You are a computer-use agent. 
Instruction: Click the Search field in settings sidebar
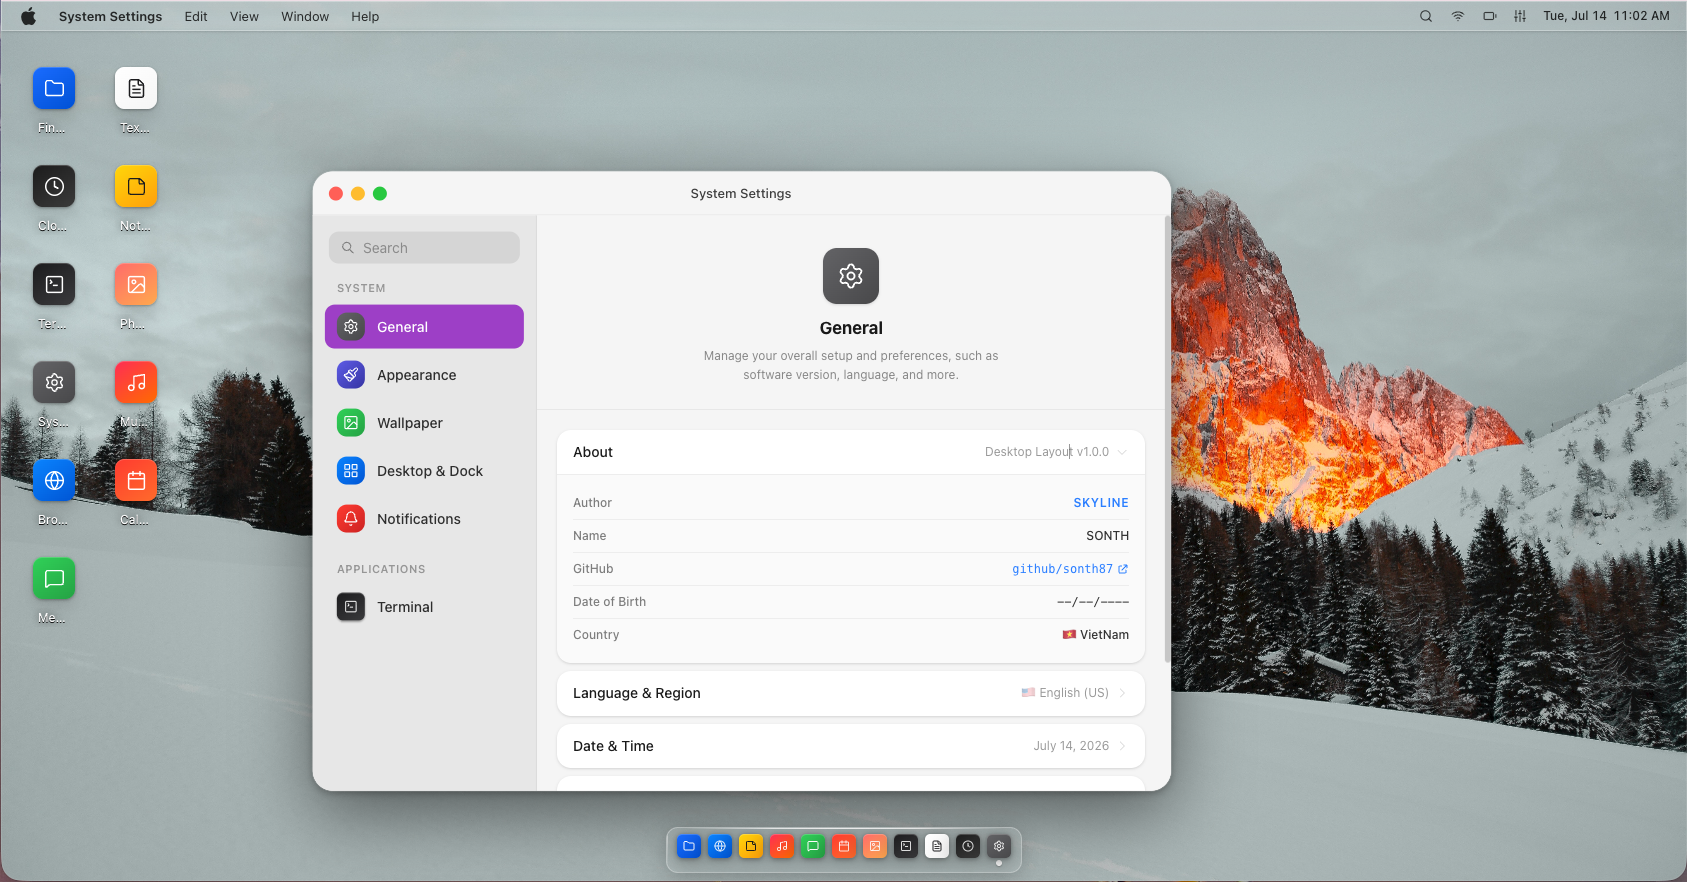coord(424,248)
